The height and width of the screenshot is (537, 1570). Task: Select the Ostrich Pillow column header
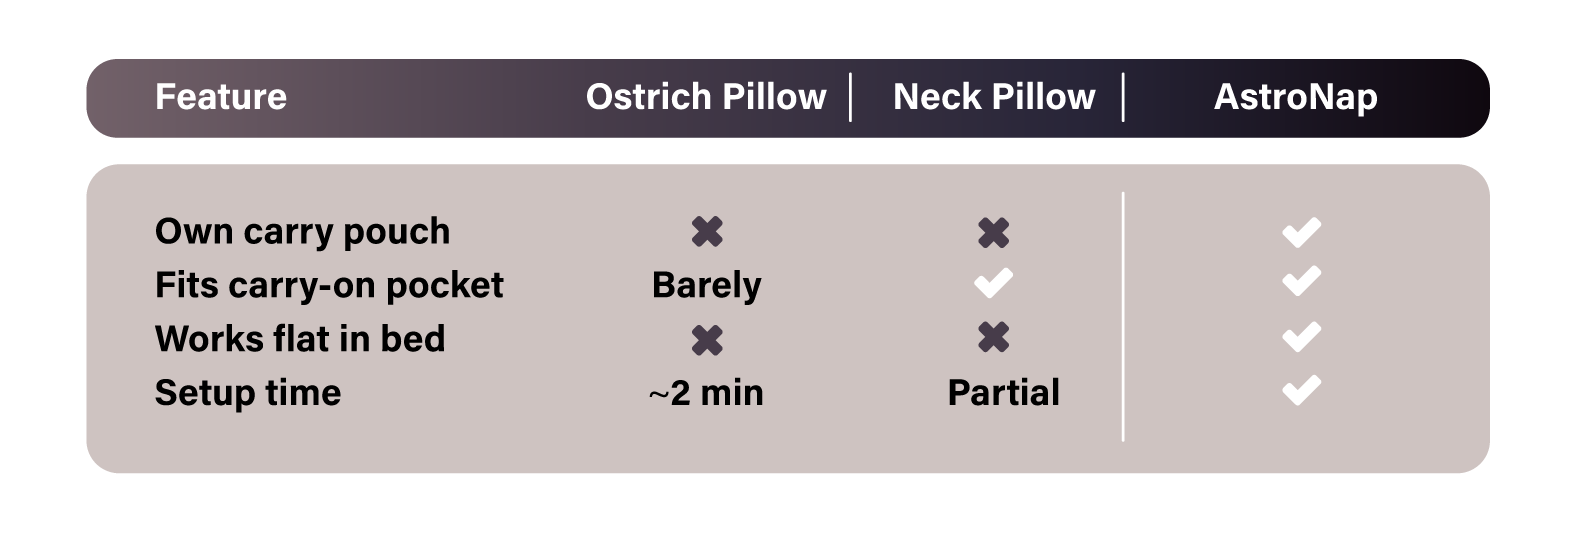point(706,97)
